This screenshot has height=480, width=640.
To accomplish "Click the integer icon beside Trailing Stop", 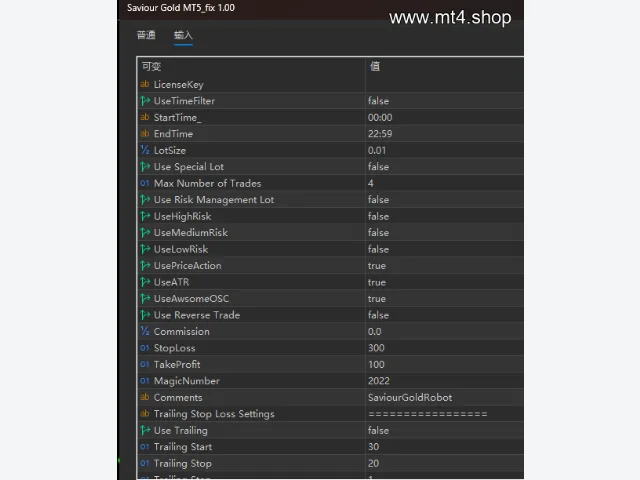I will point(144,463).
